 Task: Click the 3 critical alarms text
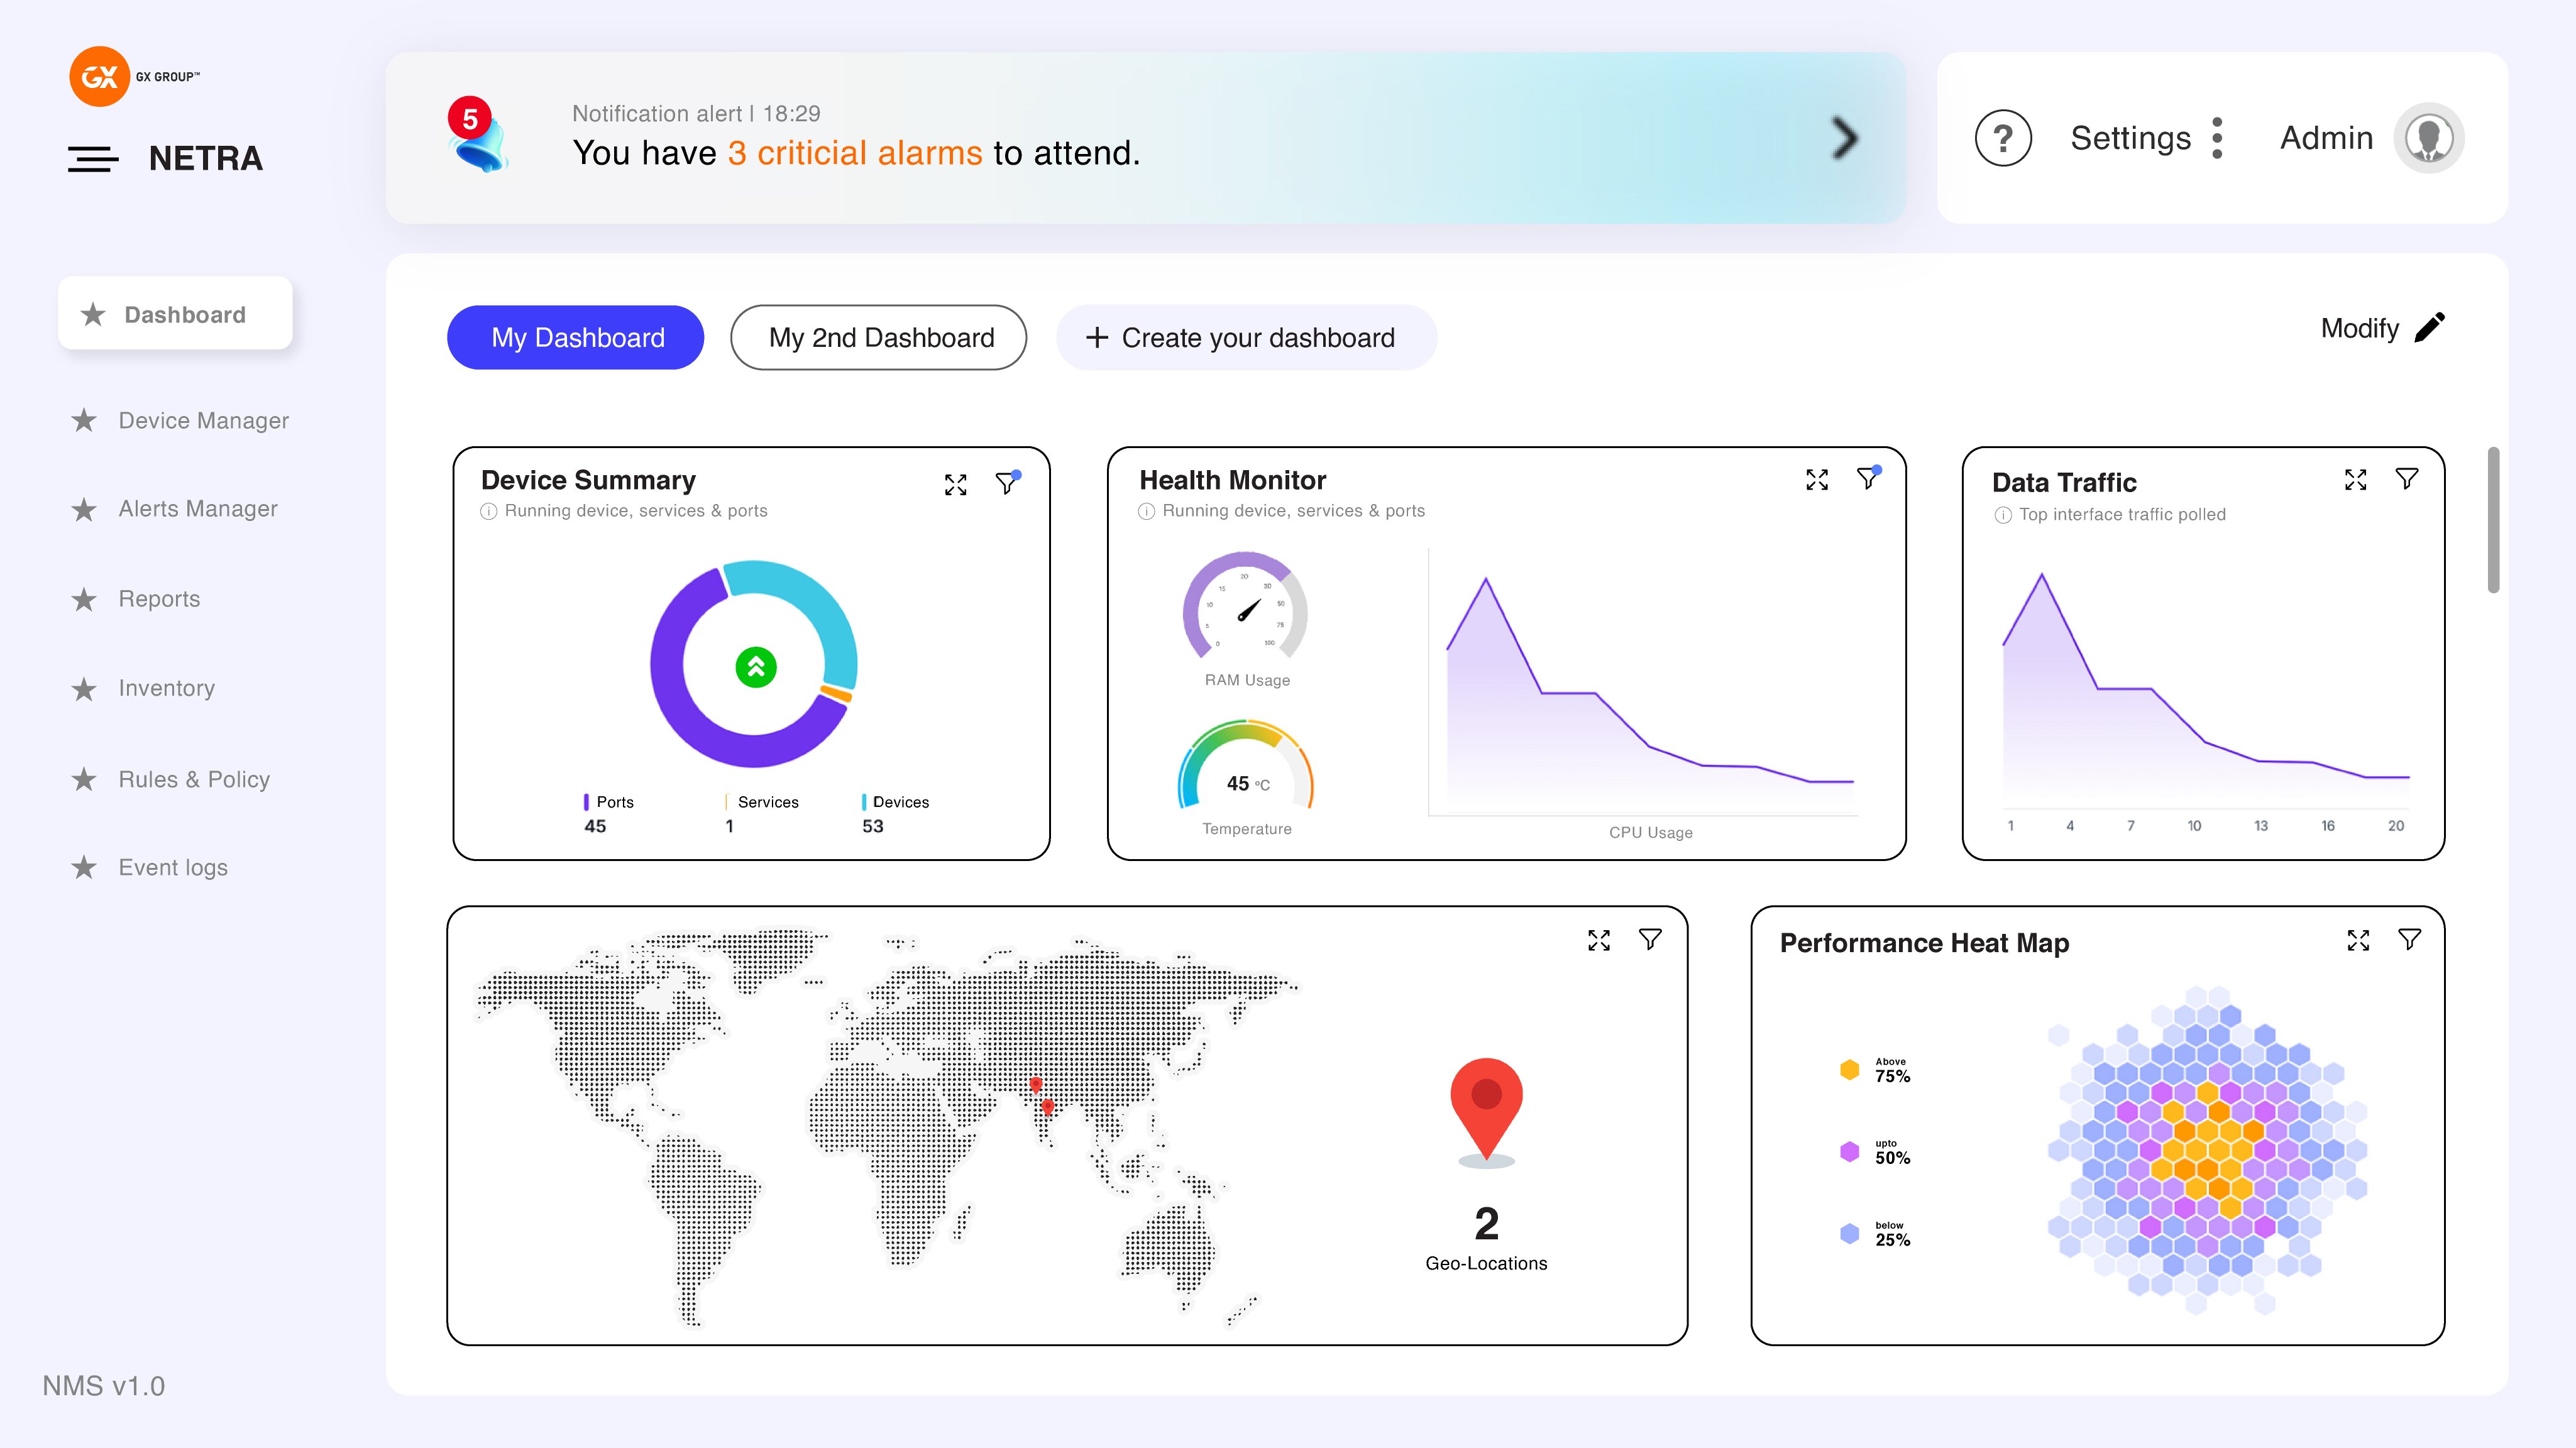[855, 153]
